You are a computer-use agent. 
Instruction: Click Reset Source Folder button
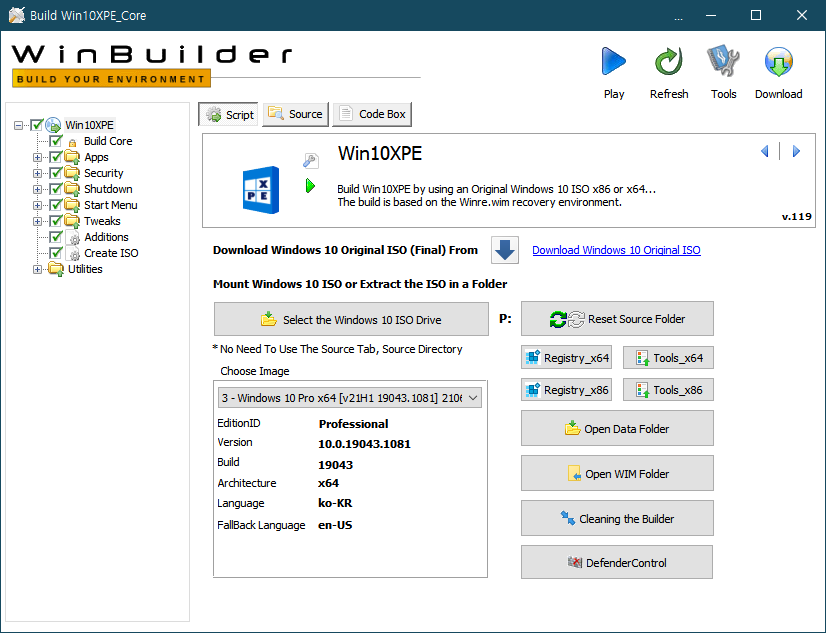click(617, 319)
